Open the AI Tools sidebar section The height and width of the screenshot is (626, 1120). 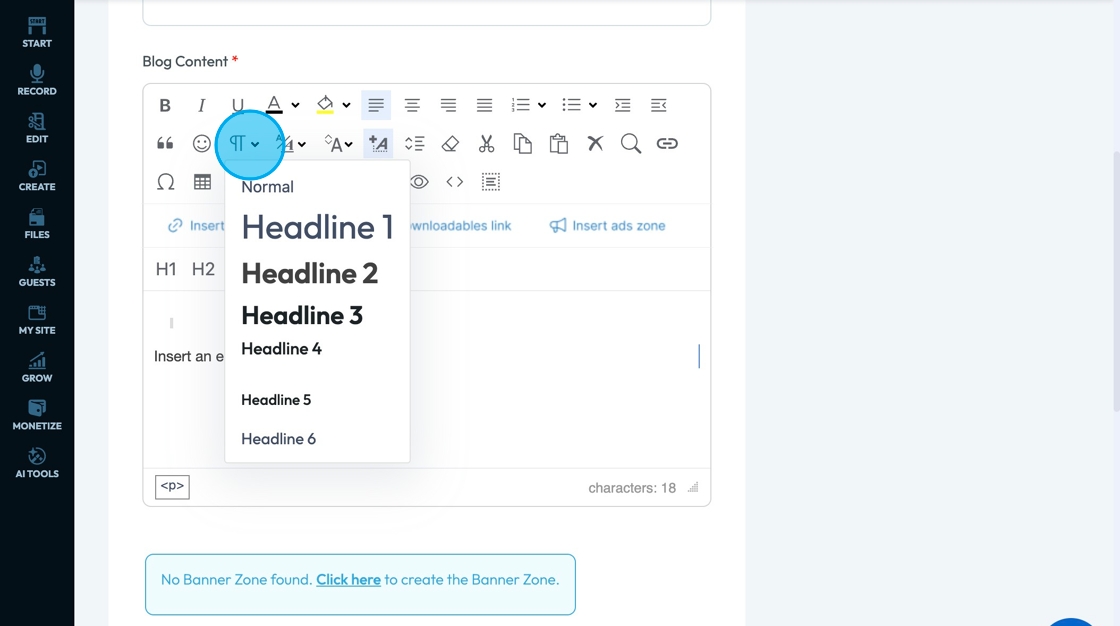pyautogui.click(x=36, y=463)
